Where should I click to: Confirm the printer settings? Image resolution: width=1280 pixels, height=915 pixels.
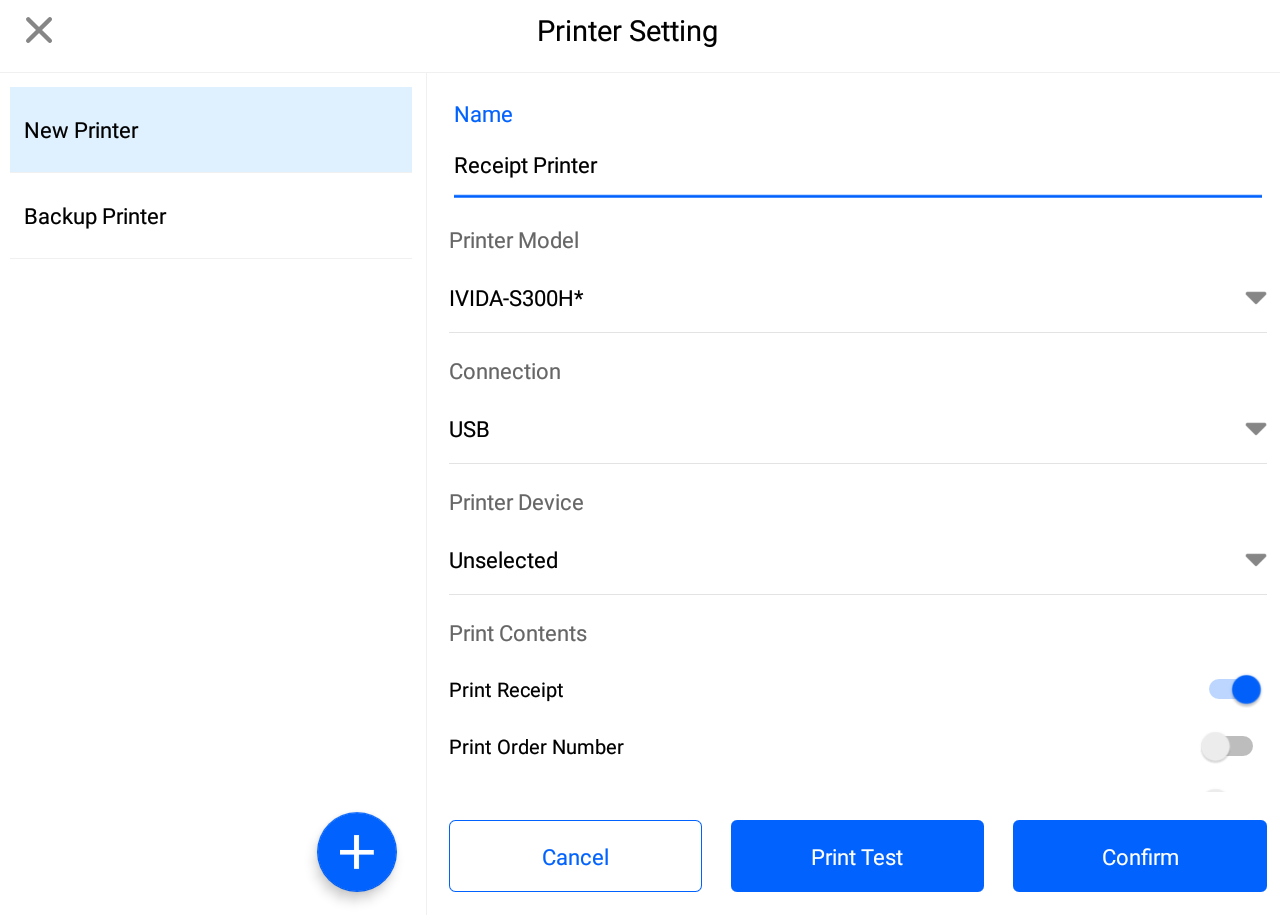[1139, 856]
